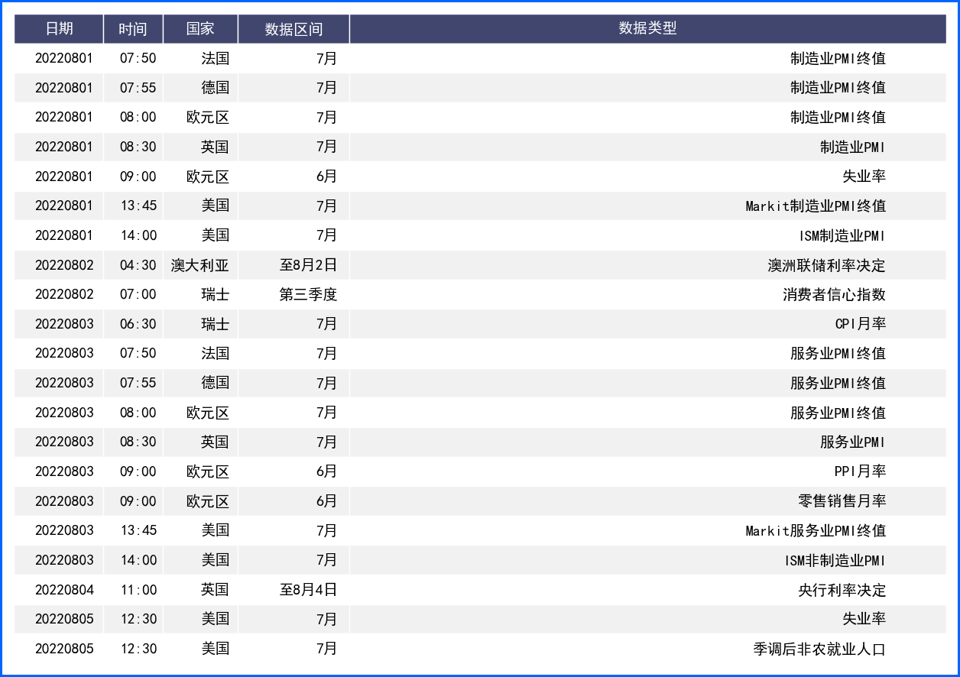The width and height of the screenshot is (960, 677).
Task: Click the Markit服务业PMI终值 entry
Action: click(815, 530)
